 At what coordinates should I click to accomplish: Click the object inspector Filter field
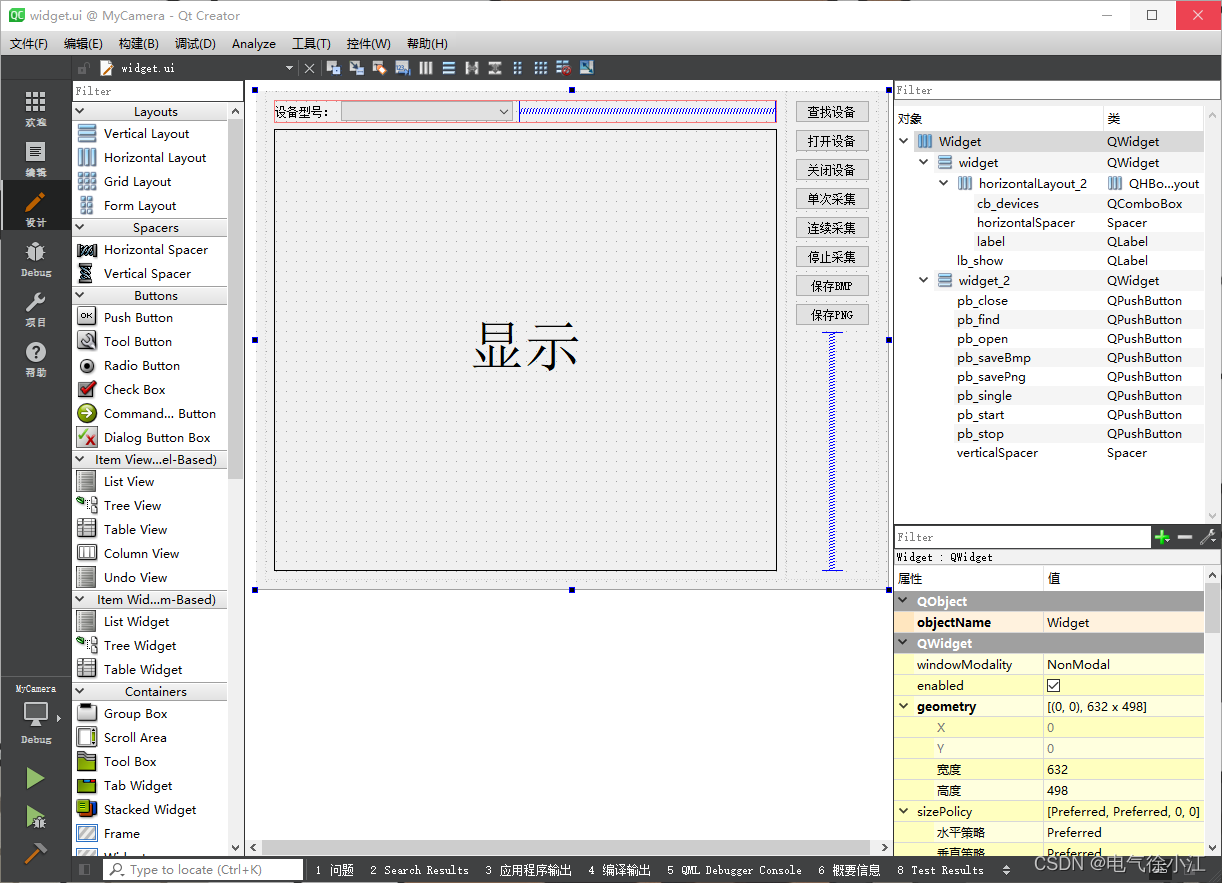click(x=1057, y=90)
